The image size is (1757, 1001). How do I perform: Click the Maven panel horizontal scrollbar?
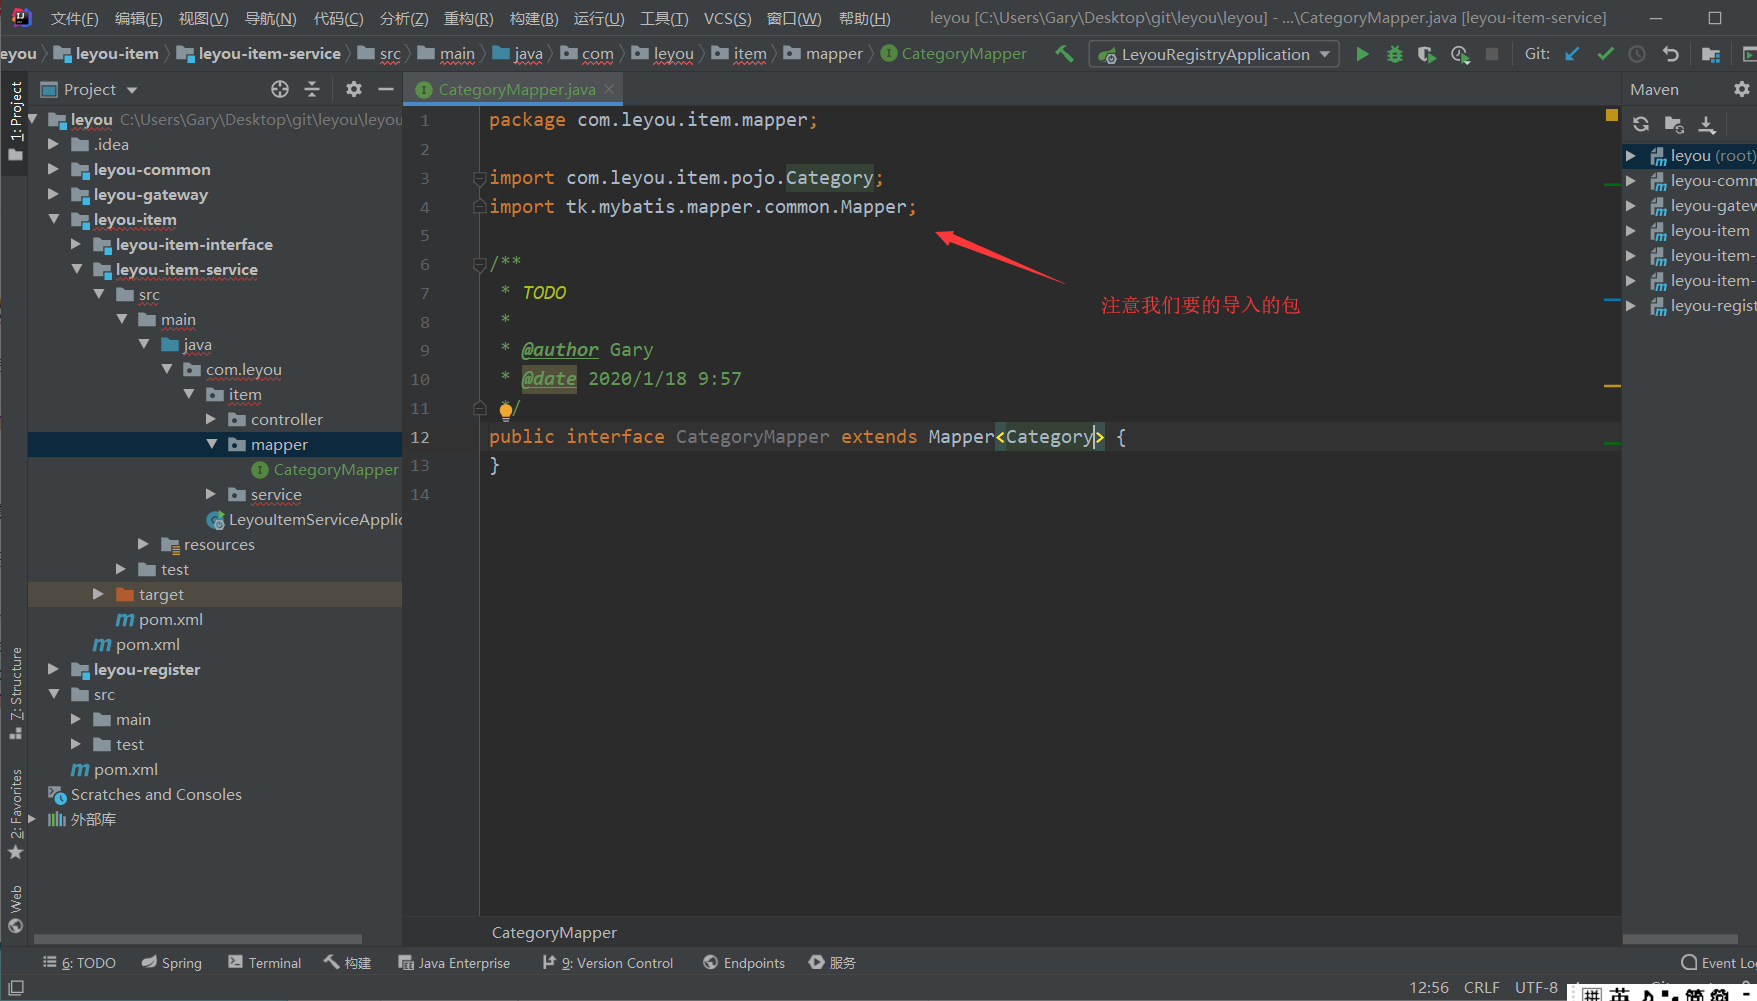[x=1680, y=939]
